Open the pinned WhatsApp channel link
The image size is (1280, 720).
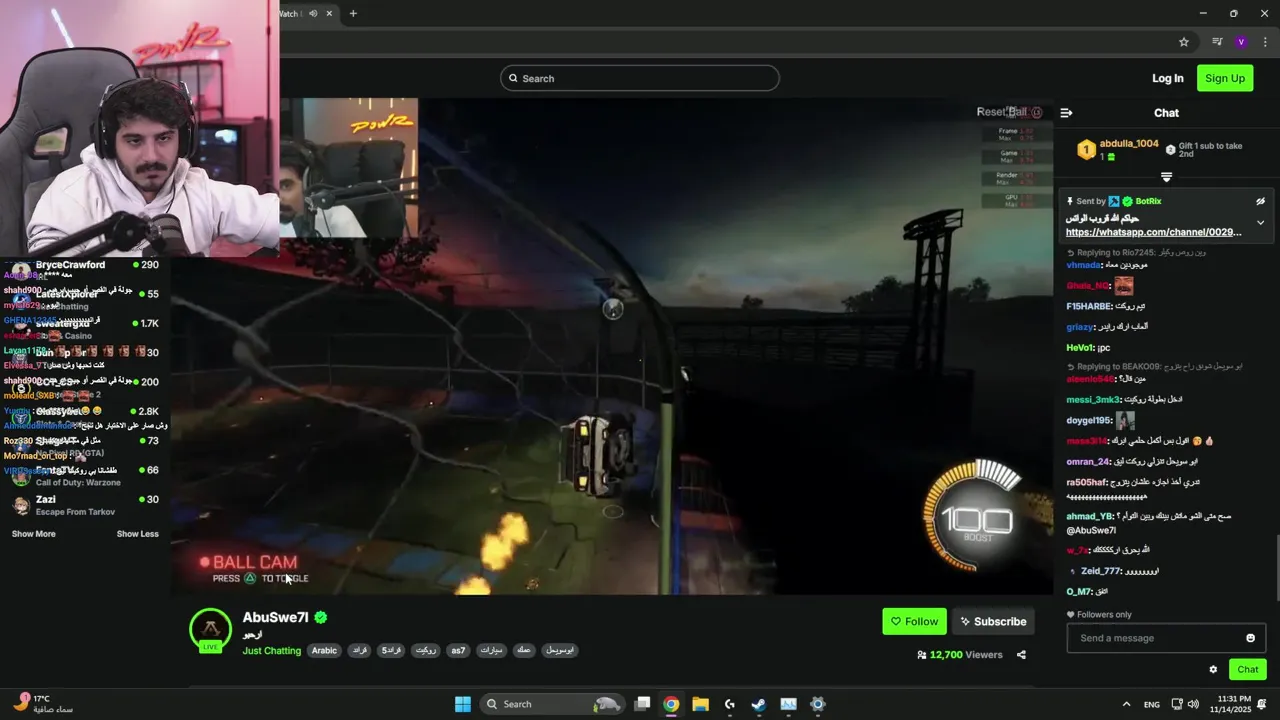(1153, 232)
